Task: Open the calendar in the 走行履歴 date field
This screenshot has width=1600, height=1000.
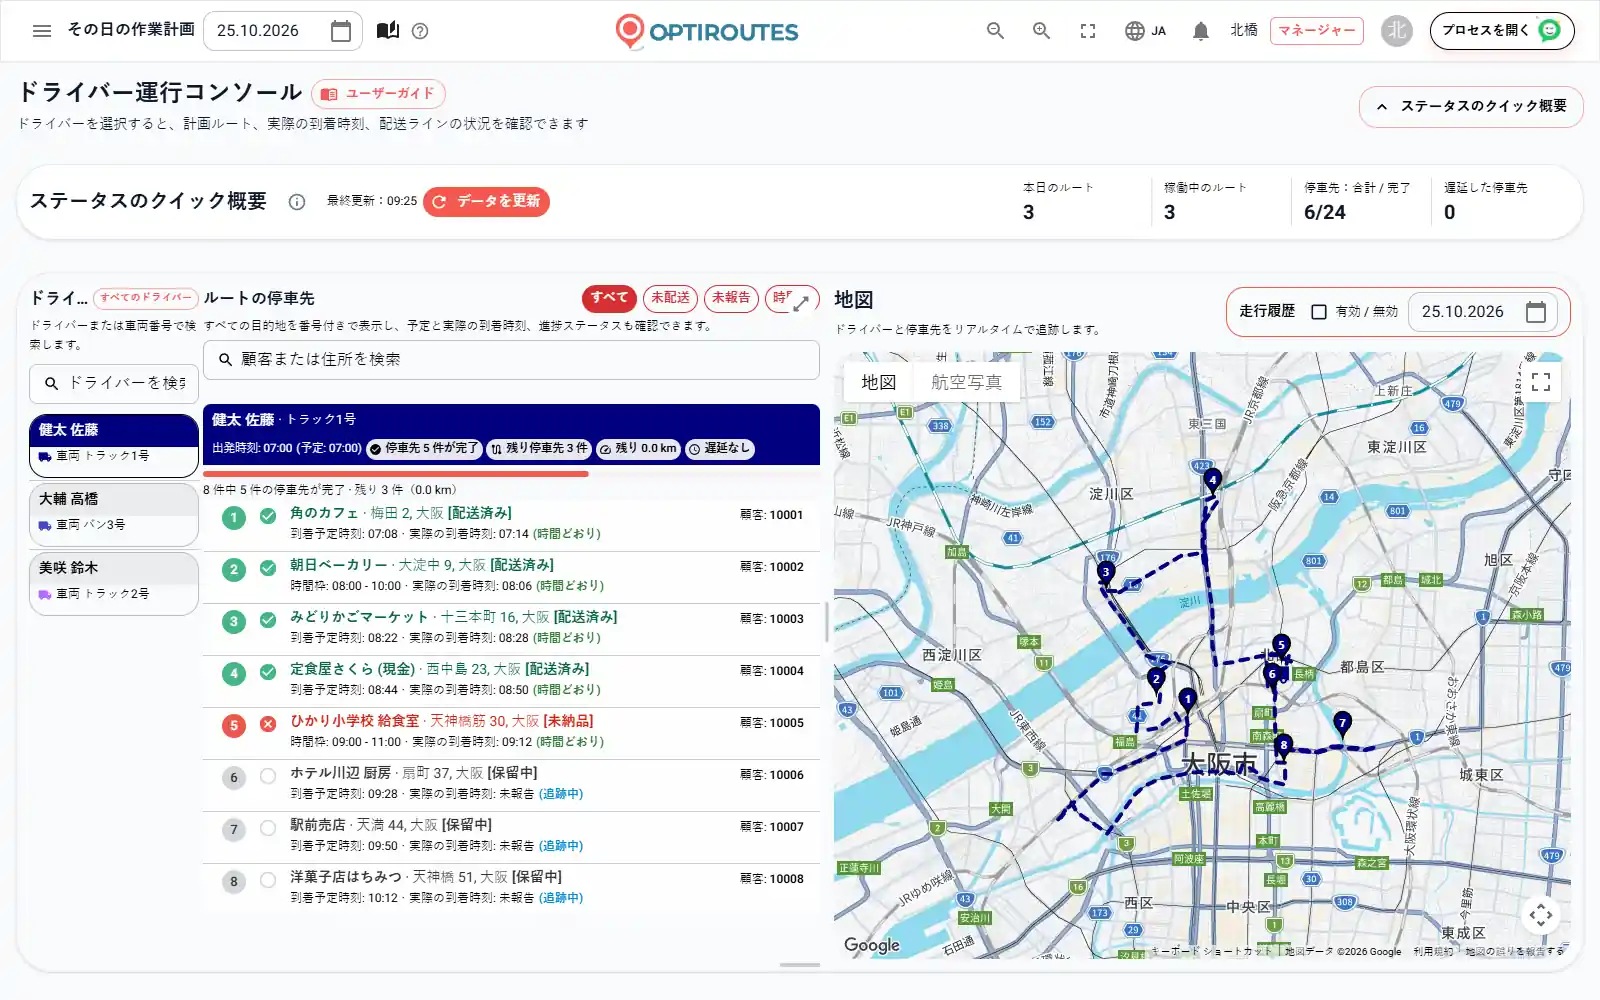Action: [1536, 312]
